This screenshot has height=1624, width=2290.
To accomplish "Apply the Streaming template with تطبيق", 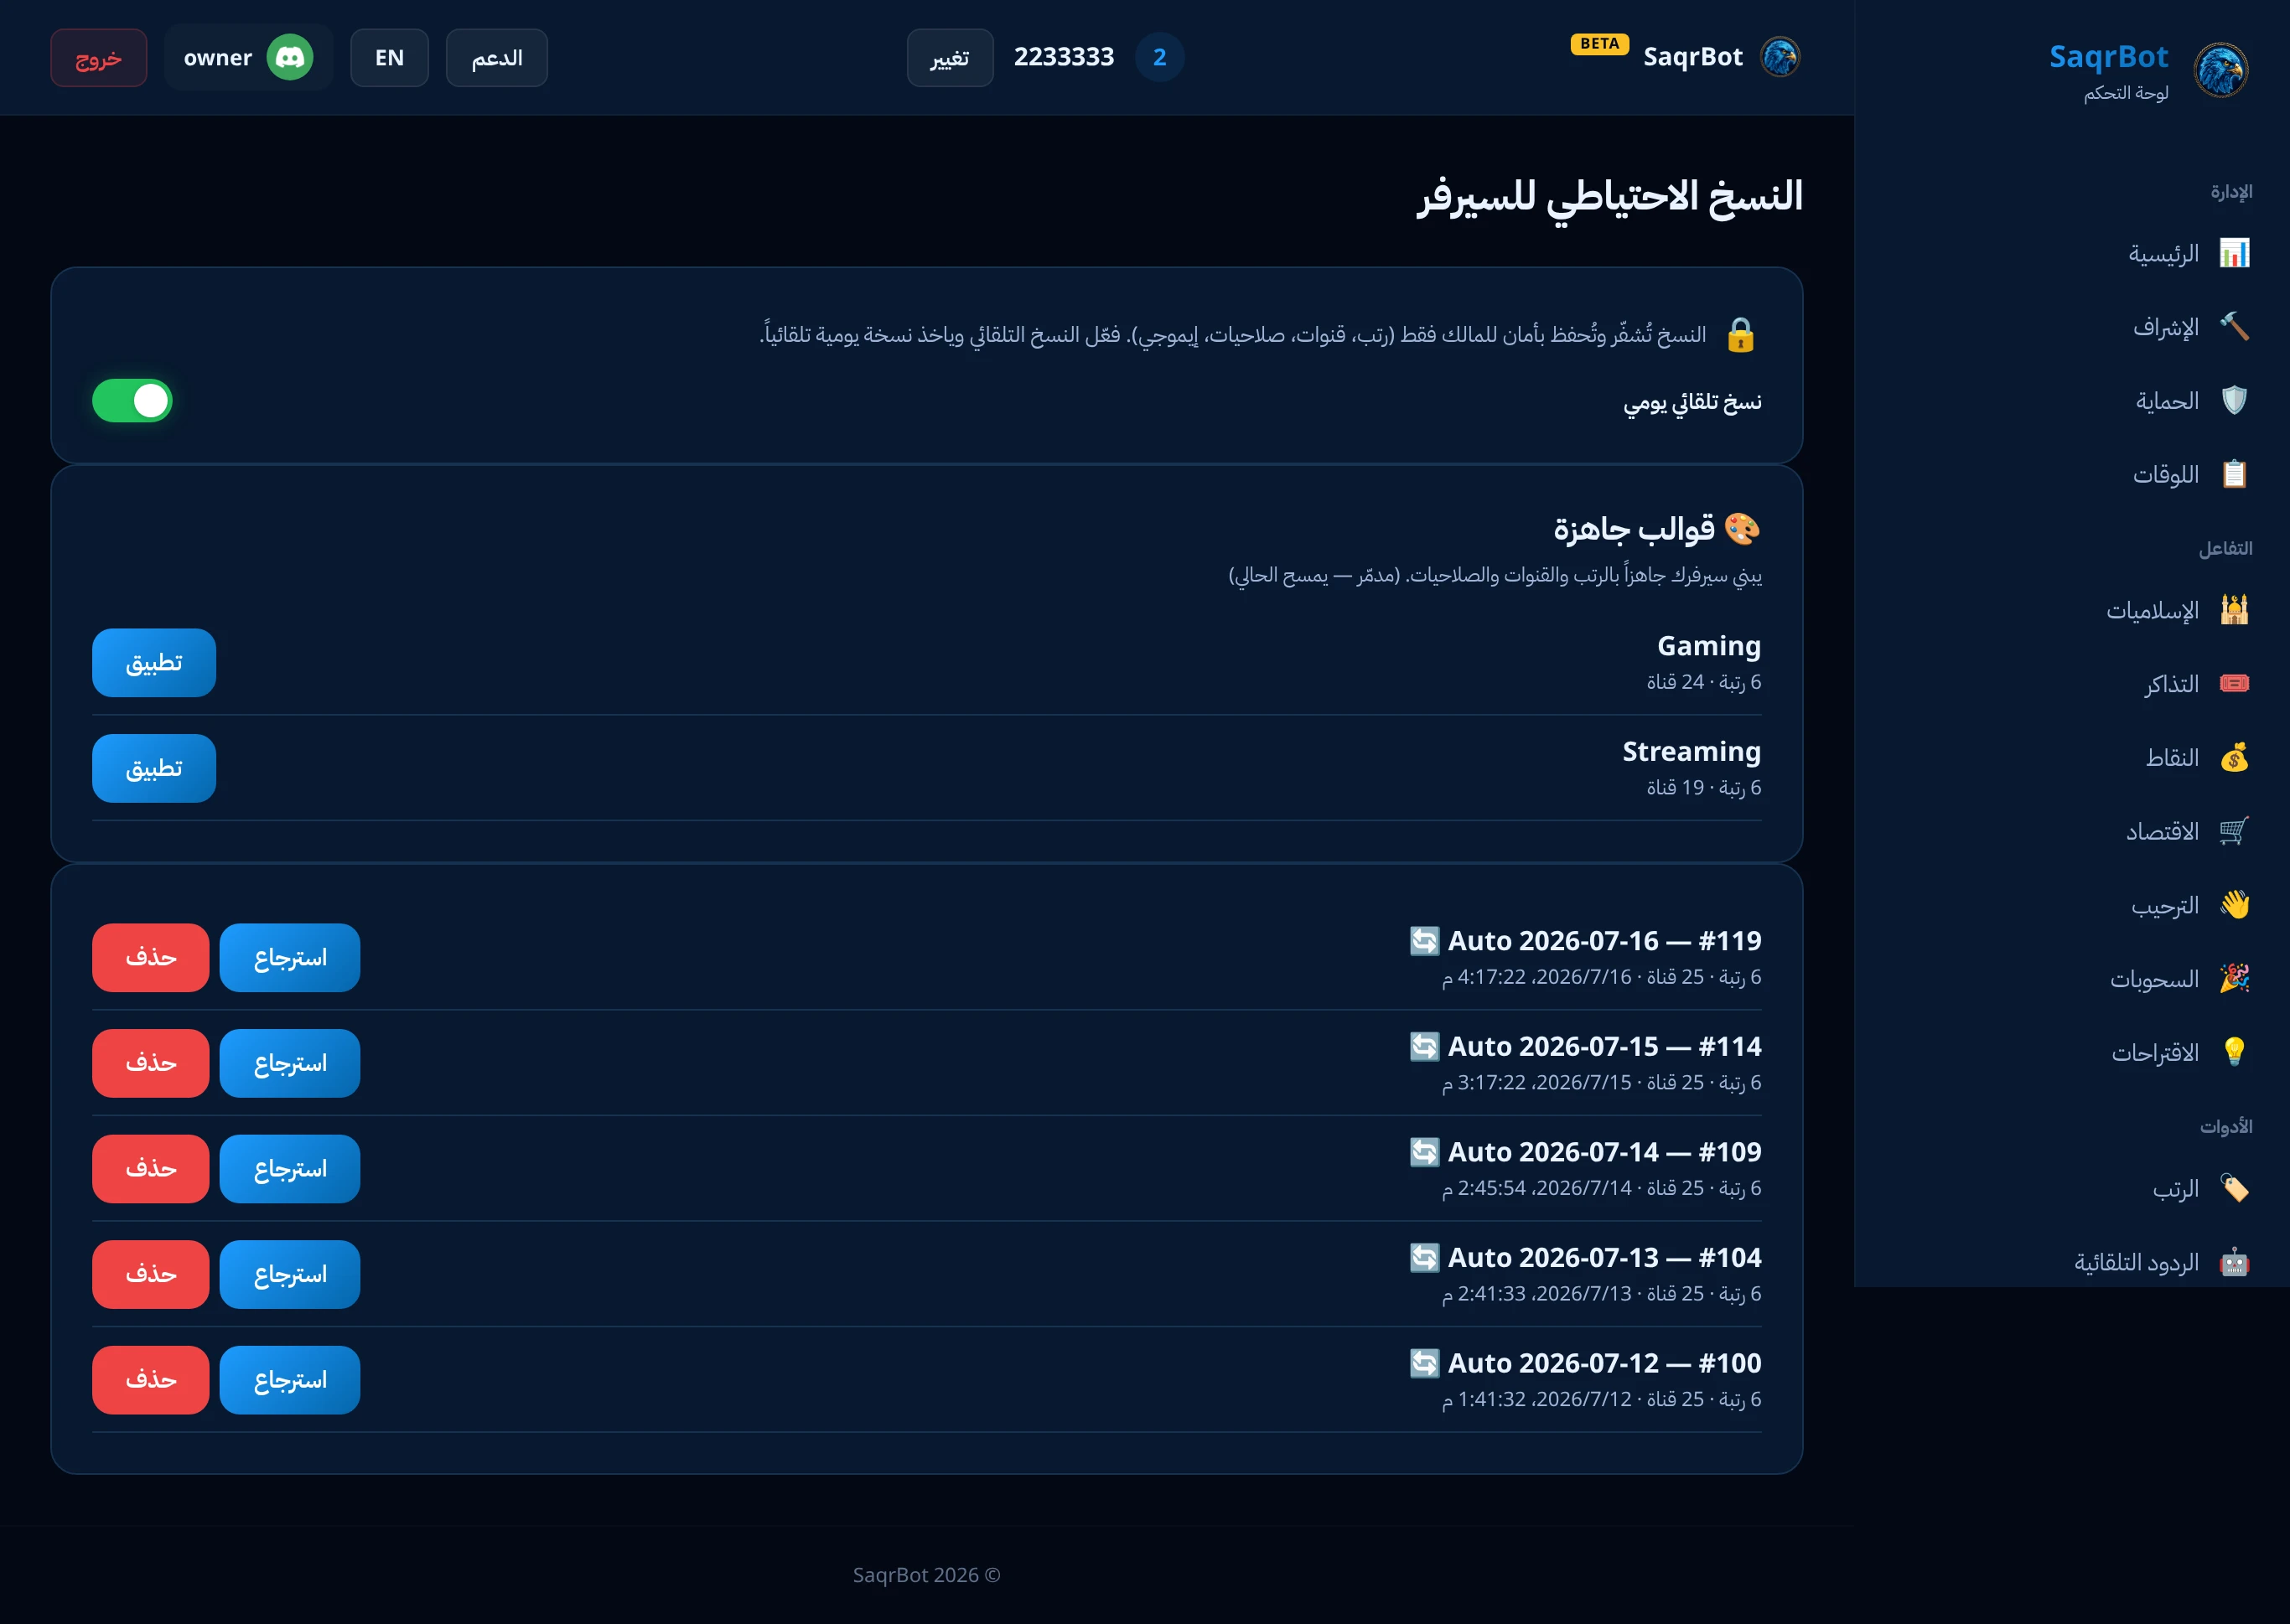I will tap(154, 768).
